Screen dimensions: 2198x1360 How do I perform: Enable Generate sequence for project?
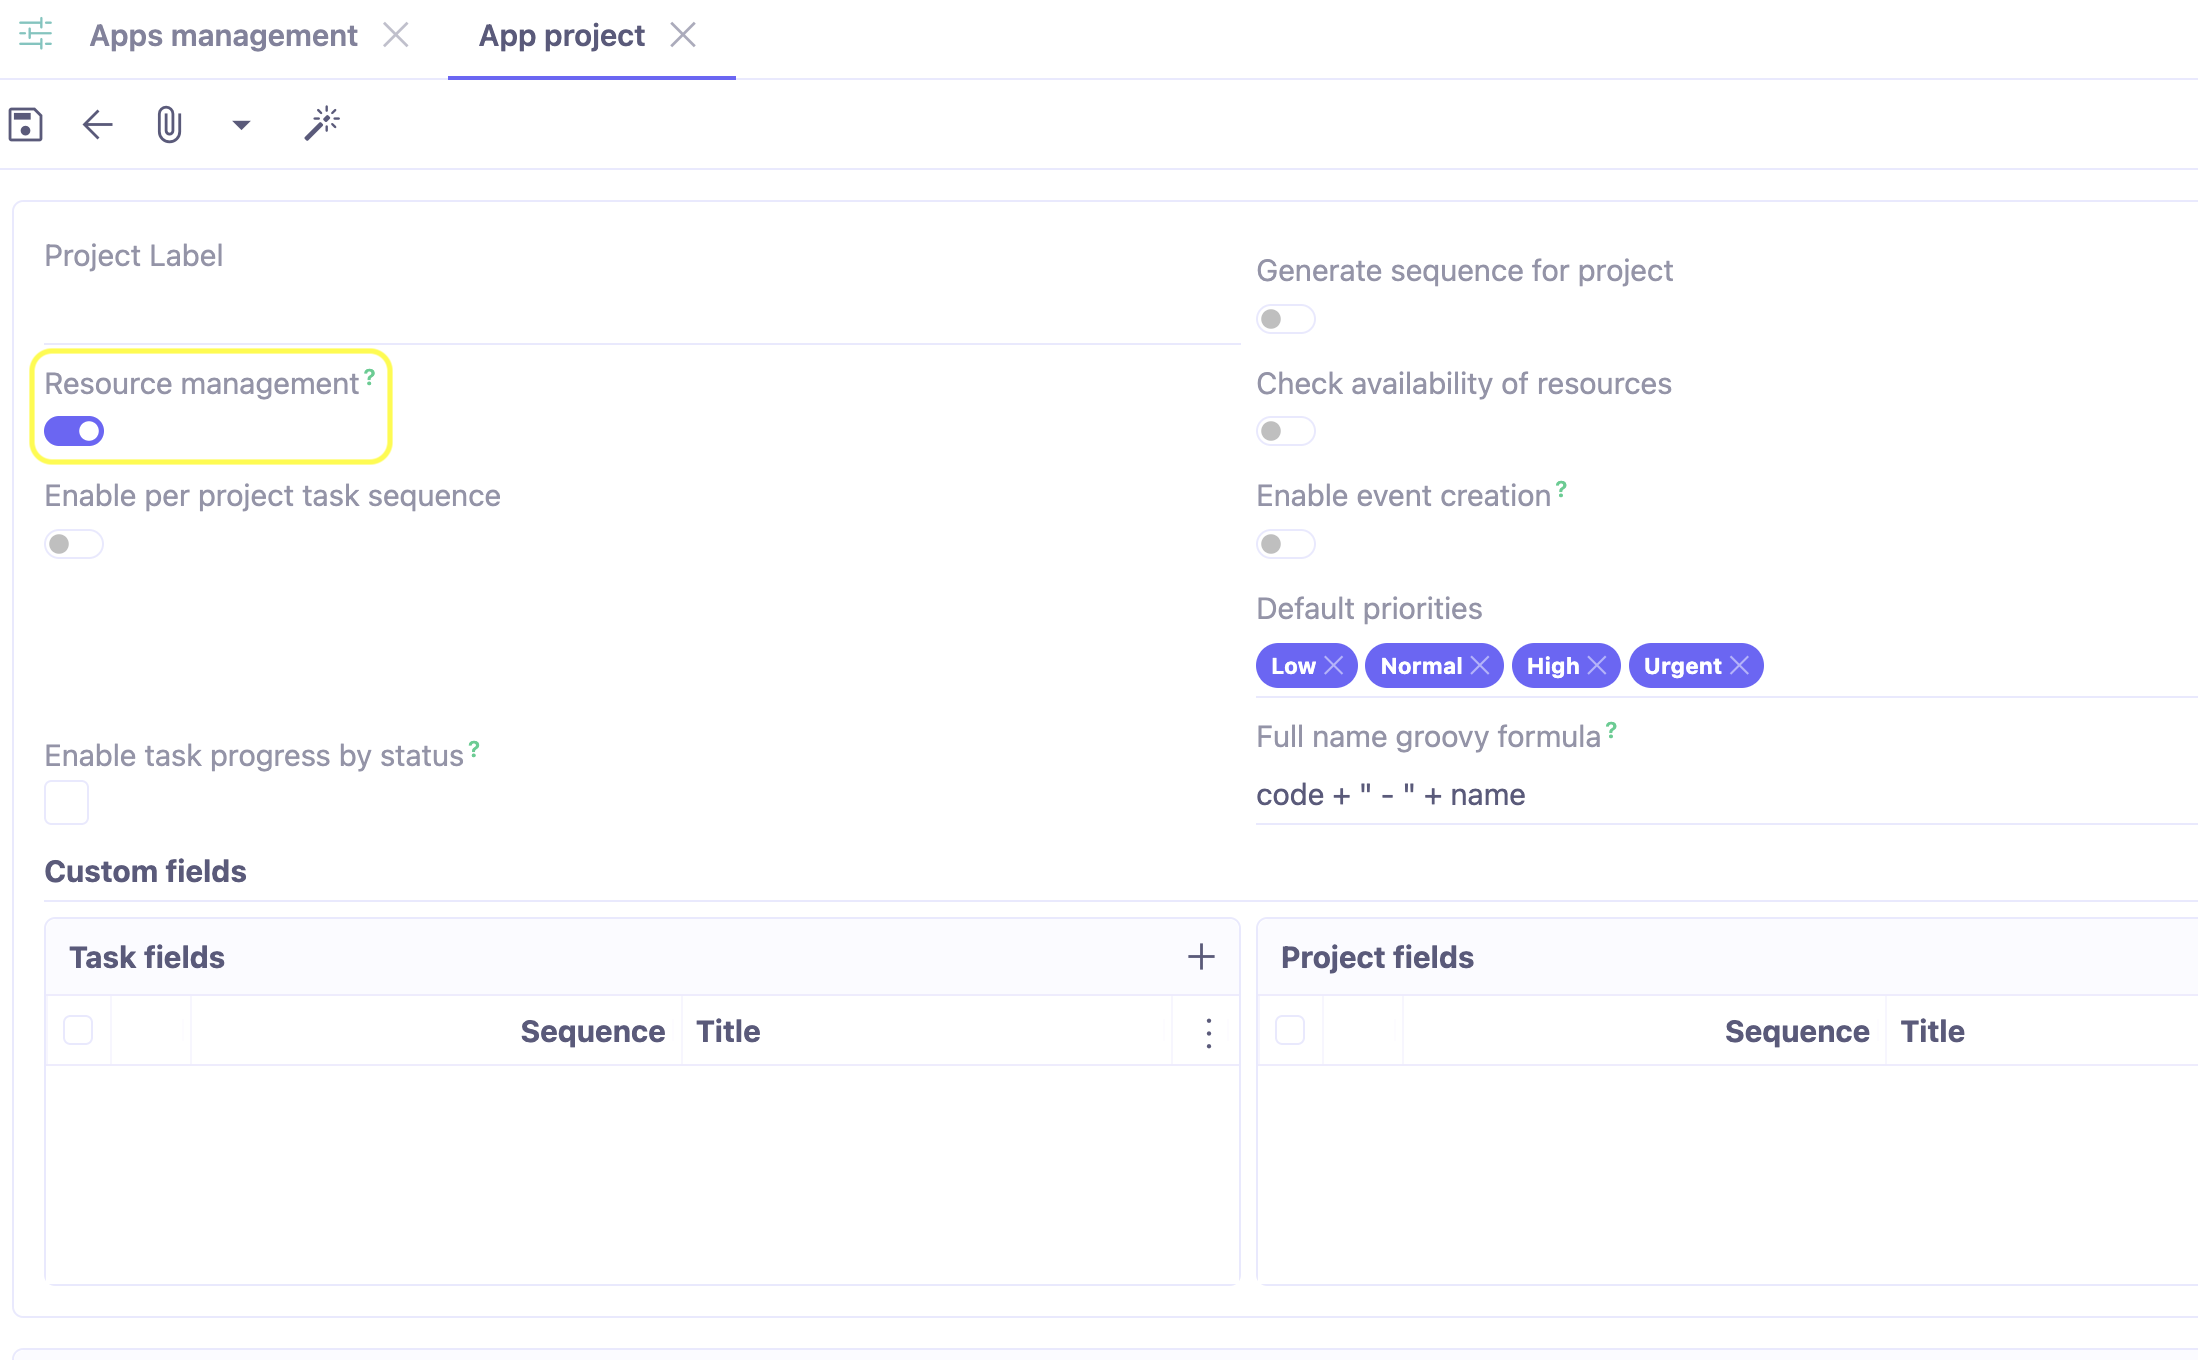(x=1285, y=319)
